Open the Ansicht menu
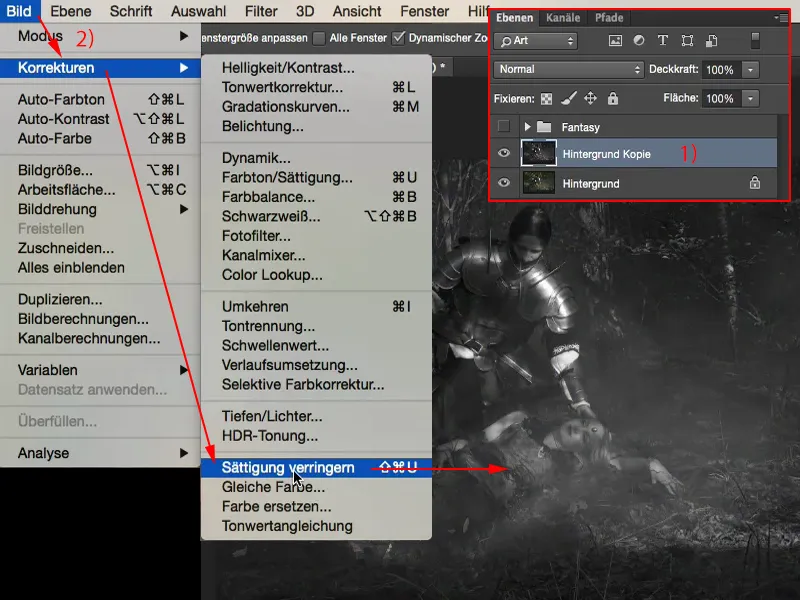The height and width of the screenshot is (600, 800). coord(357,11)
